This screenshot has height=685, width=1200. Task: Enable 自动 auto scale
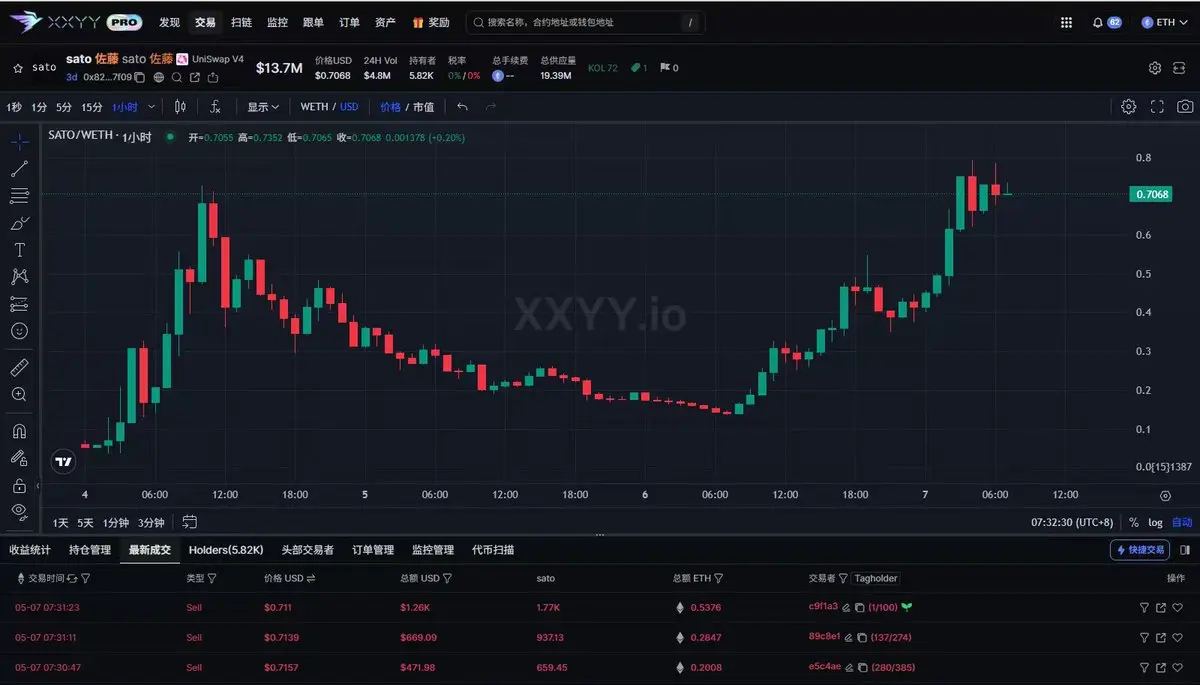tap(1182, 522)
